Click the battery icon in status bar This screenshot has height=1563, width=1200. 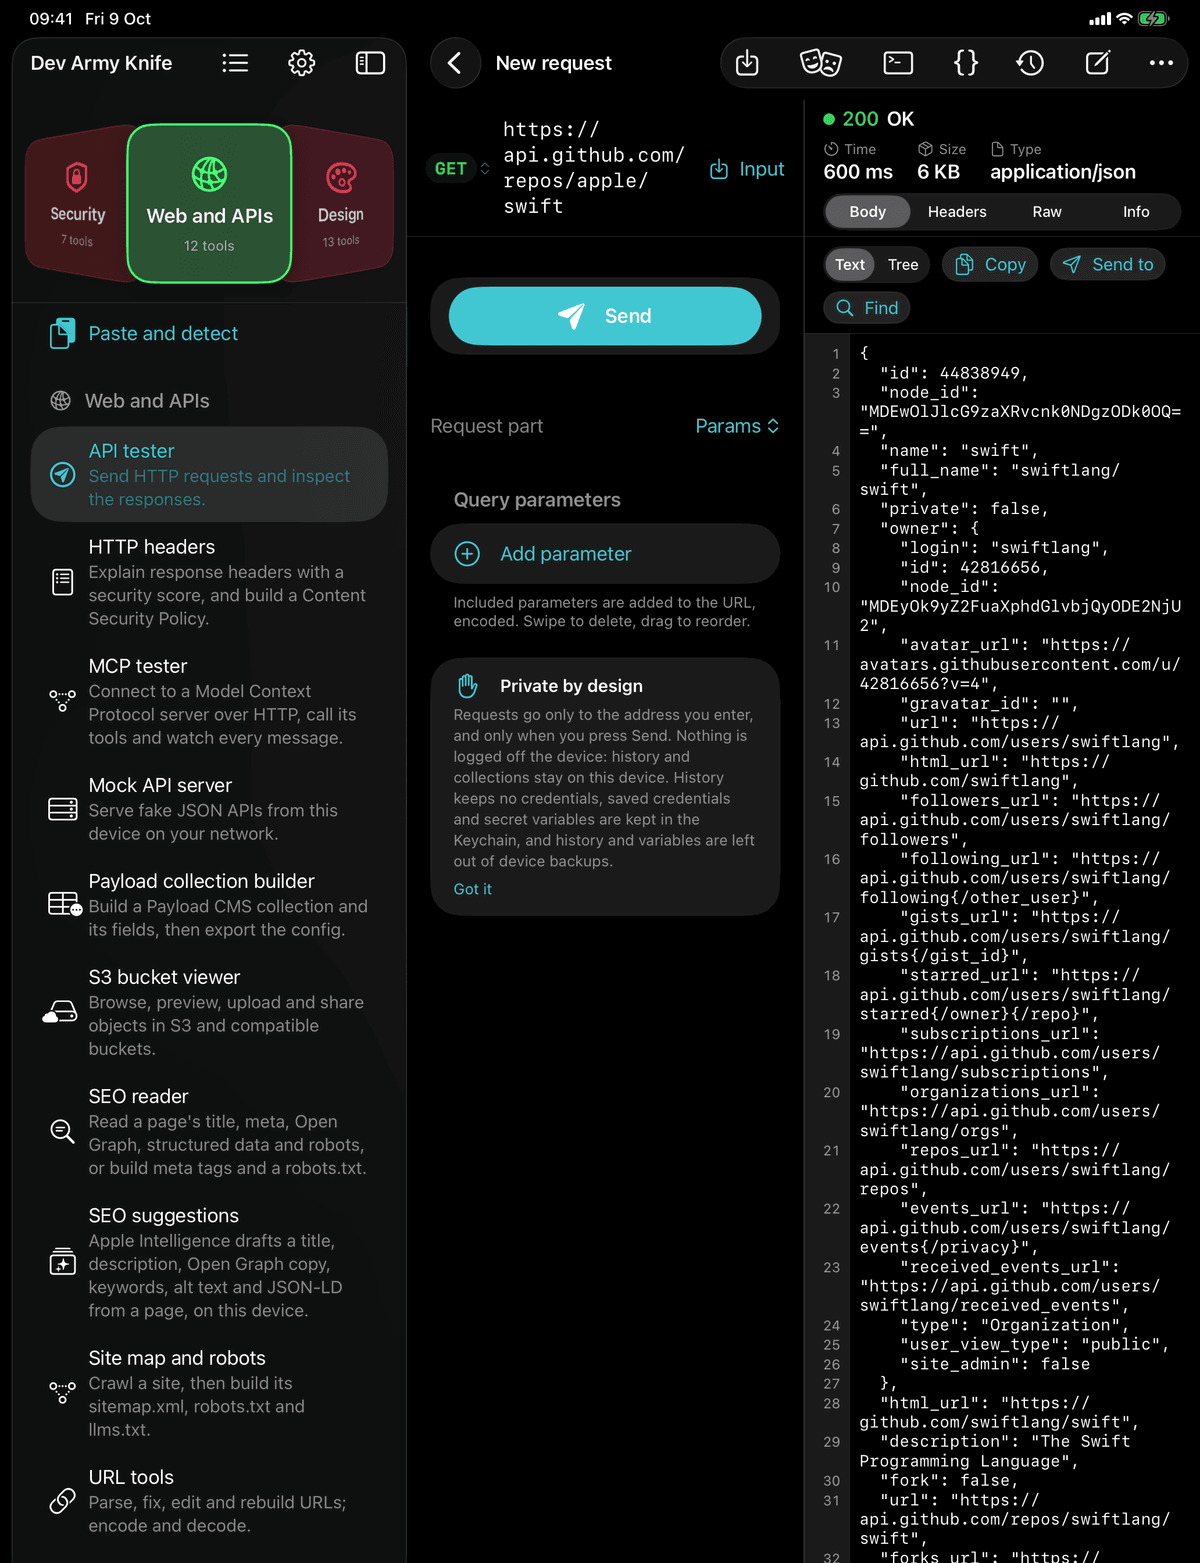tap(1153, 19)
